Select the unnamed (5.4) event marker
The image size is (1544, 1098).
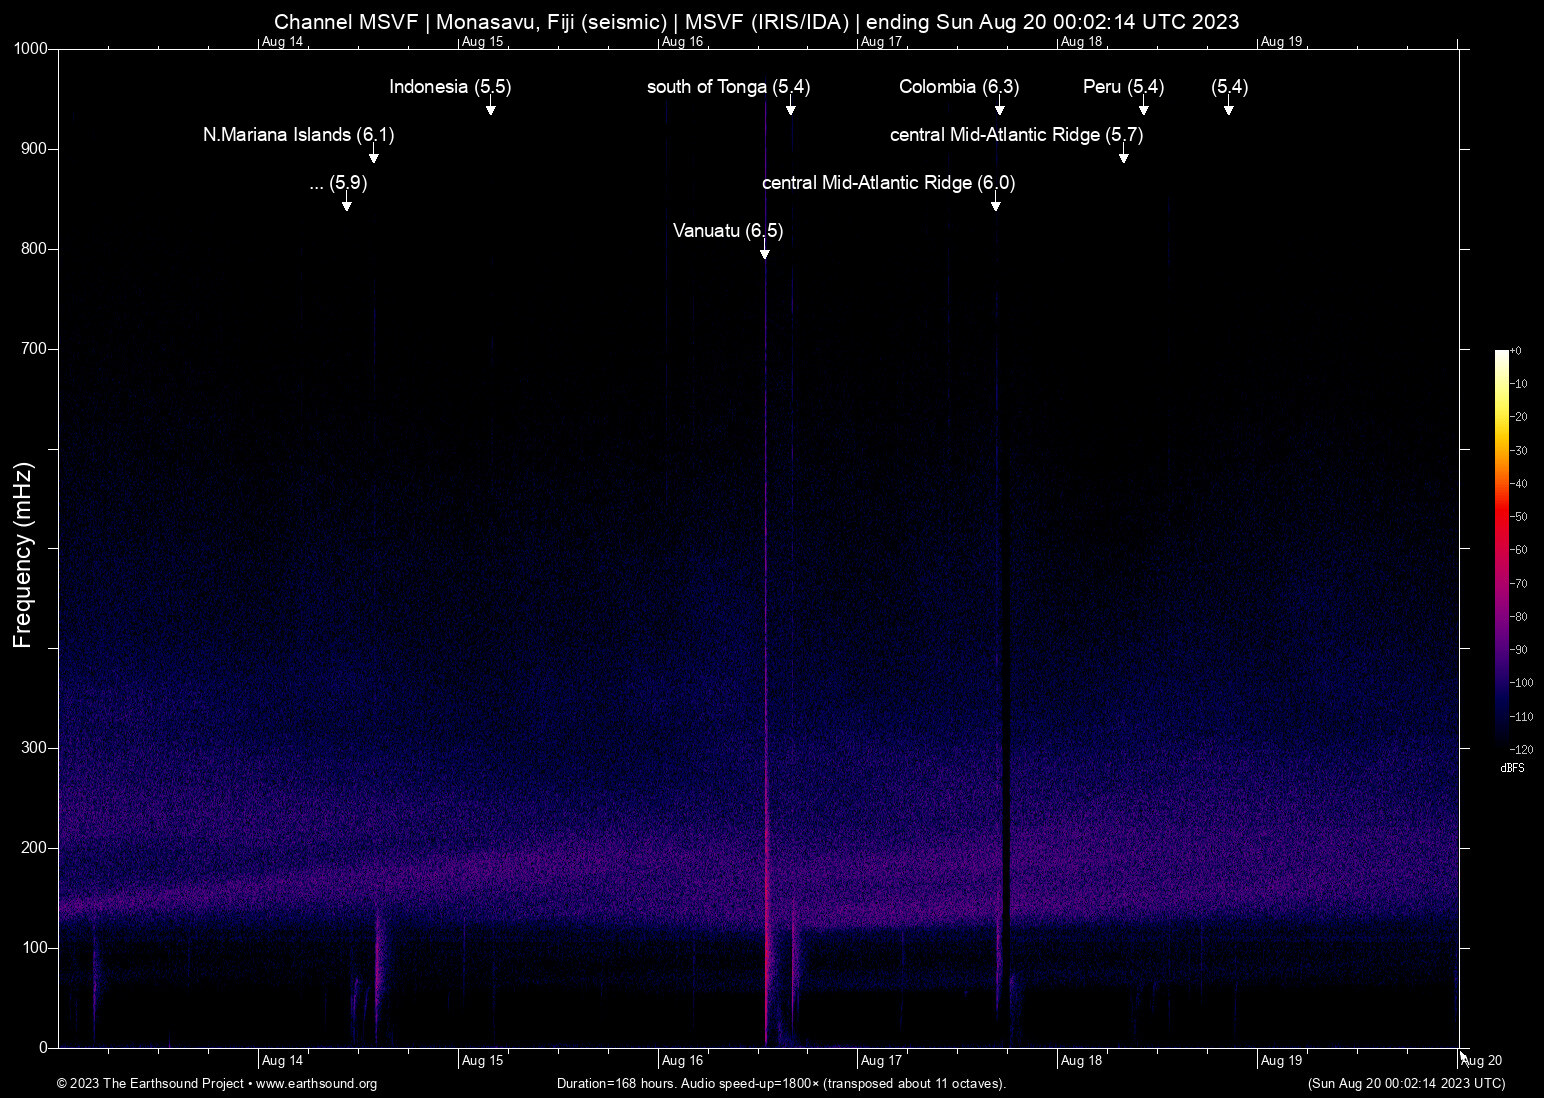(1229, 112)
